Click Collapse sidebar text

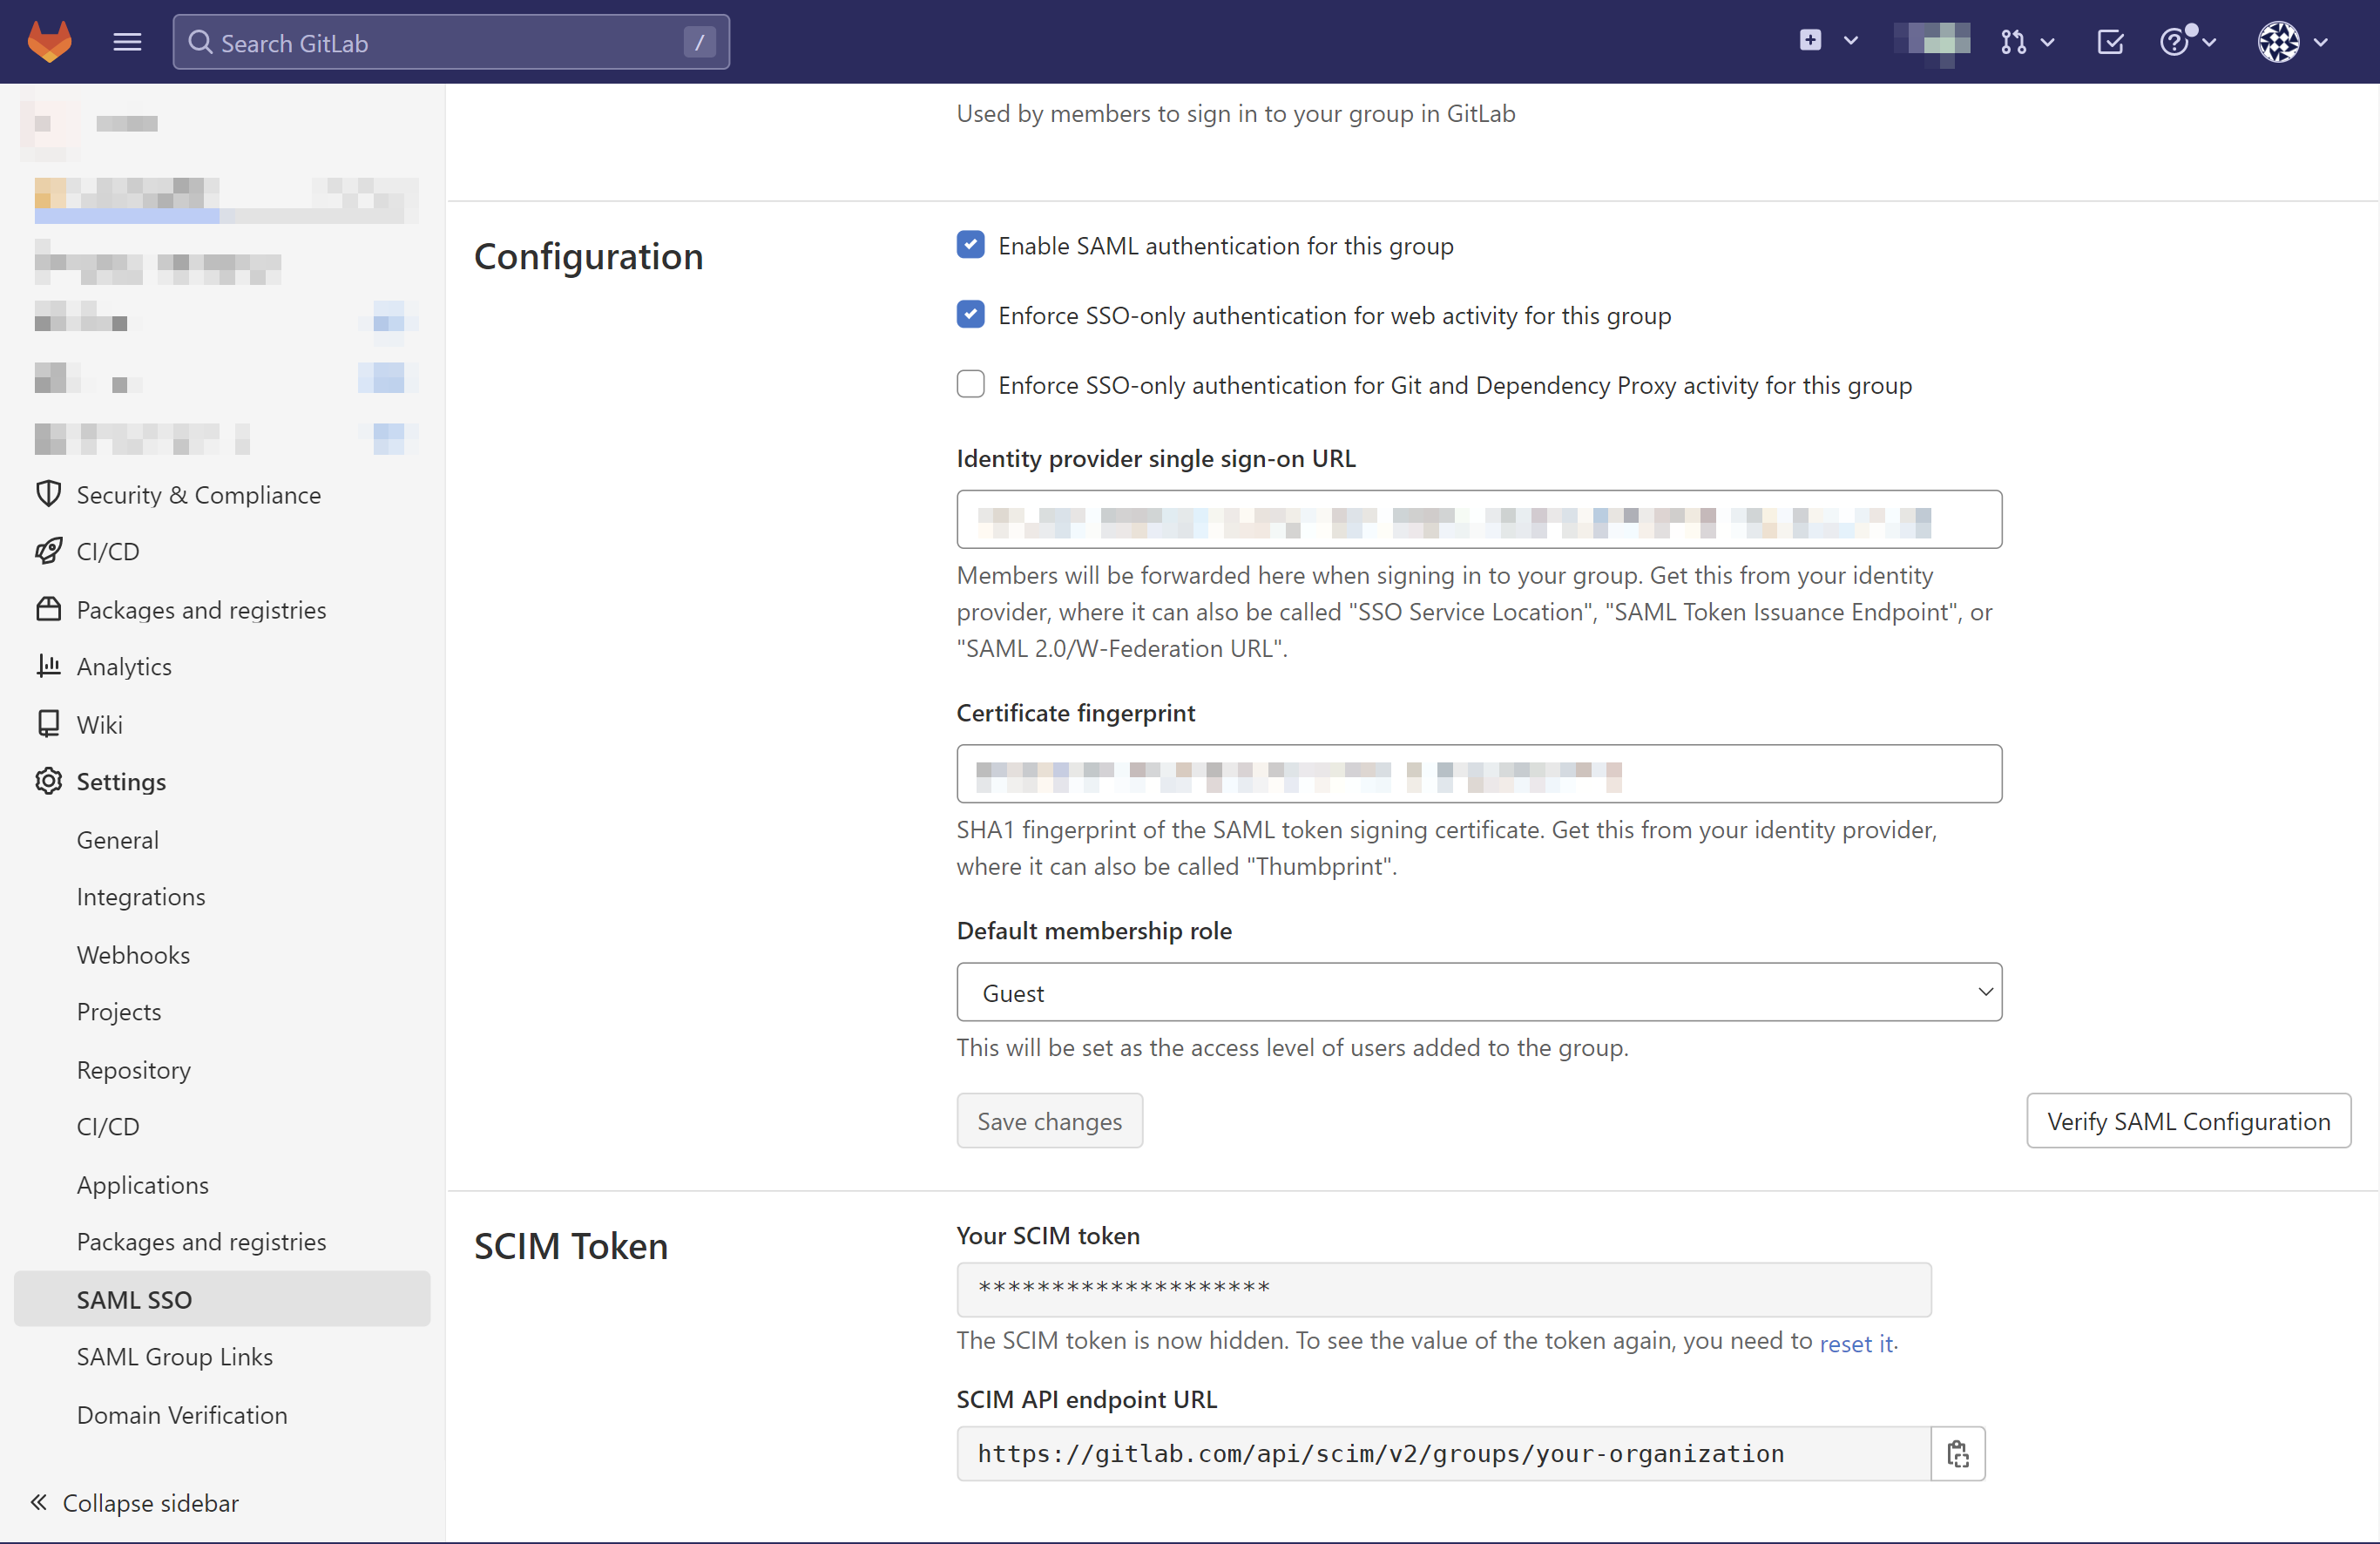[151, 1502]
